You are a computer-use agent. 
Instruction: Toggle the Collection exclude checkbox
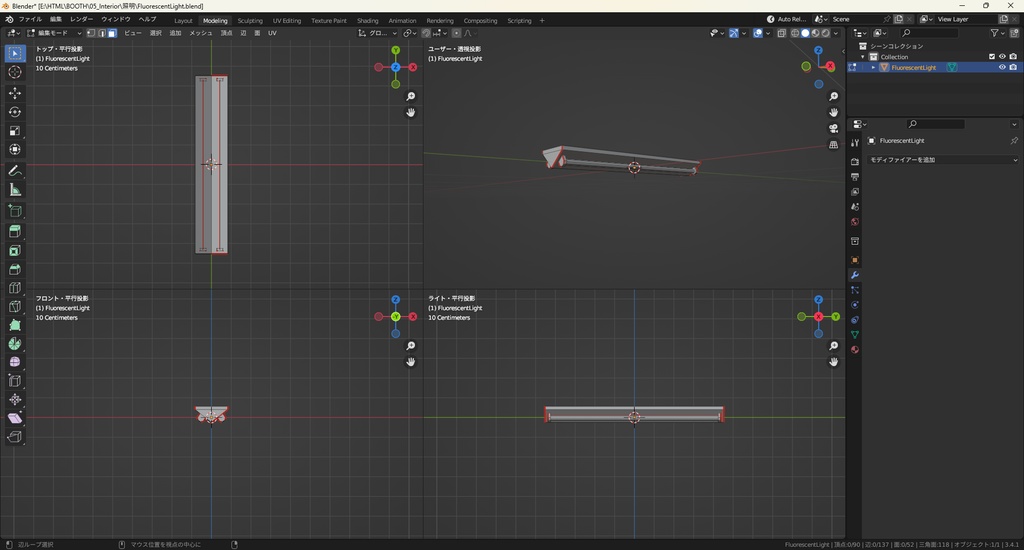(x=992, y=57)
